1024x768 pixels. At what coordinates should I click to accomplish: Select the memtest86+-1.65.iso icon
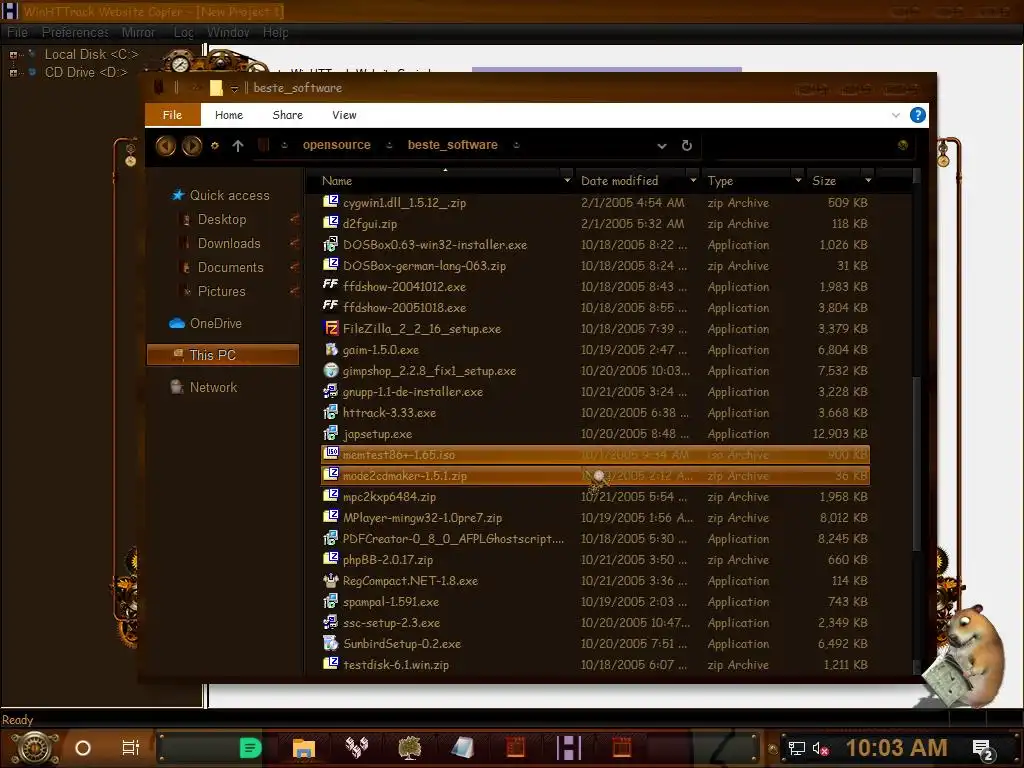point(331,454)
